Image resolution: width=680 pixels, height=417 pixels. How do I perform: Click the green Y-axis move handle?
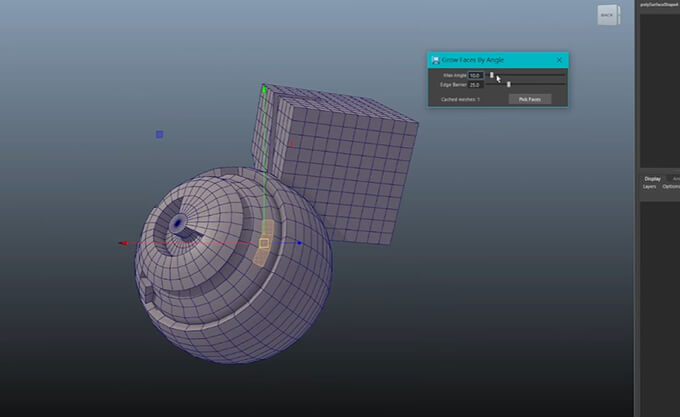(264, 90)
